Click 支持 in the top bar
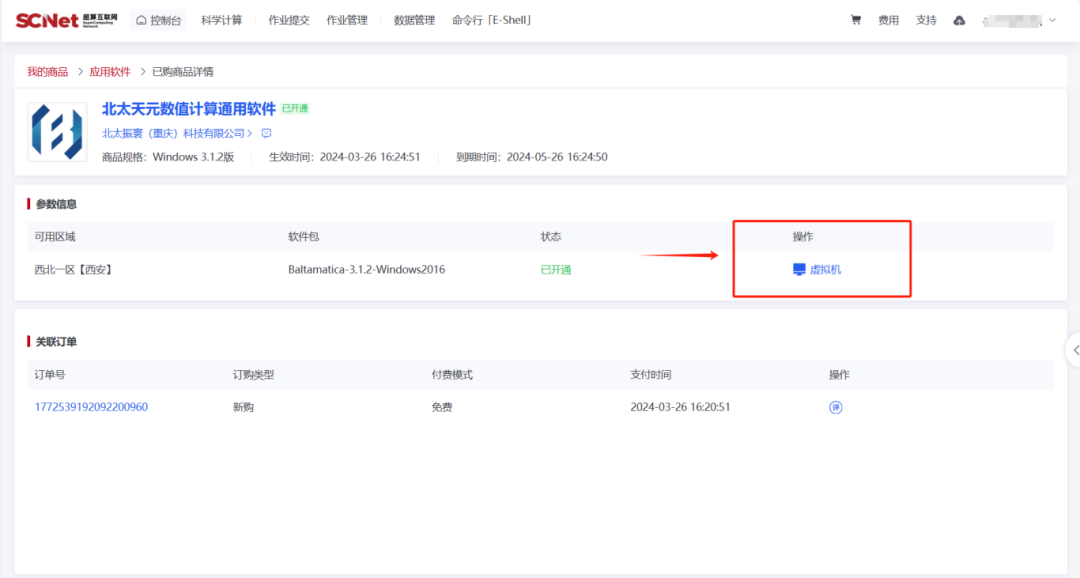This screenshot has height=578, width=1080. click(x=926, y=20)
